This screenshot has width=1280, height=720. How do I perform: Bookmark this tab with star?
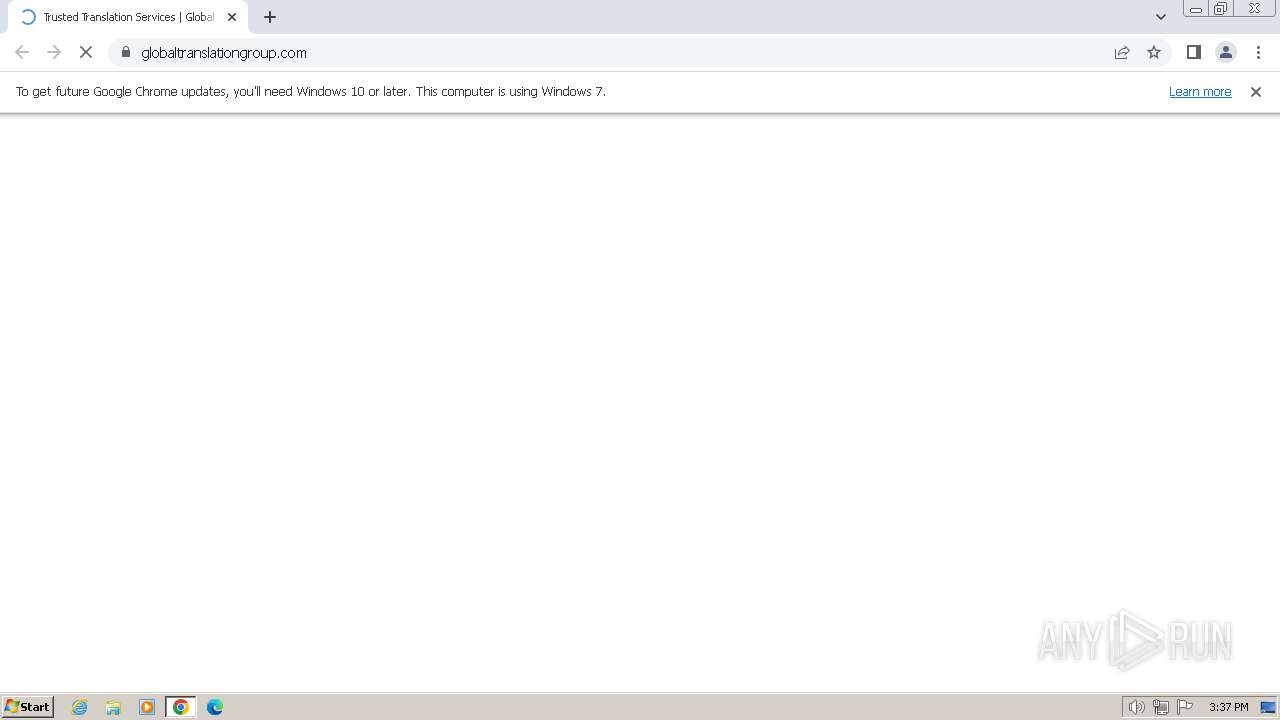[1154, 52]
